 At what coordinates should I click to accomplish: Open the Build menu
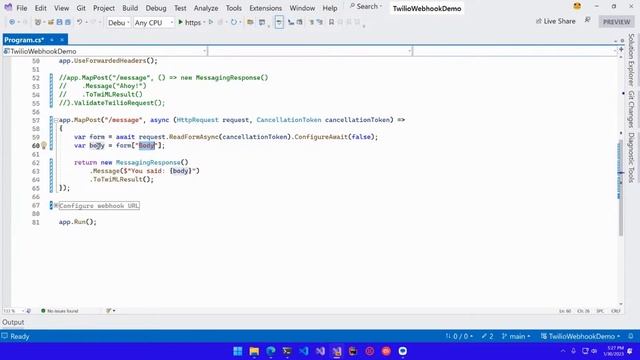(130, 8)
